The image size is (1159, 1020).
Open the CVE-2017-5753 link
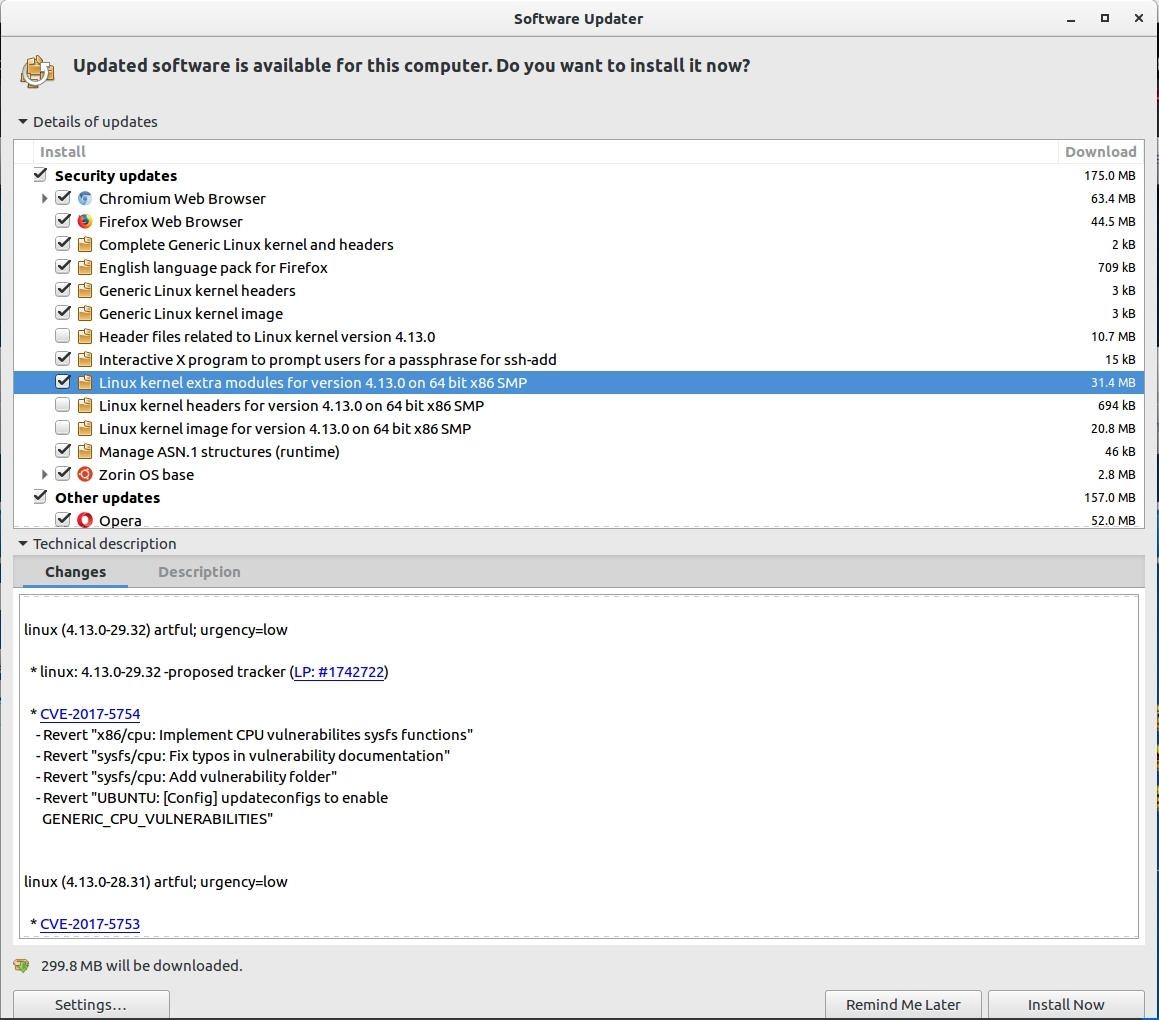90,924
